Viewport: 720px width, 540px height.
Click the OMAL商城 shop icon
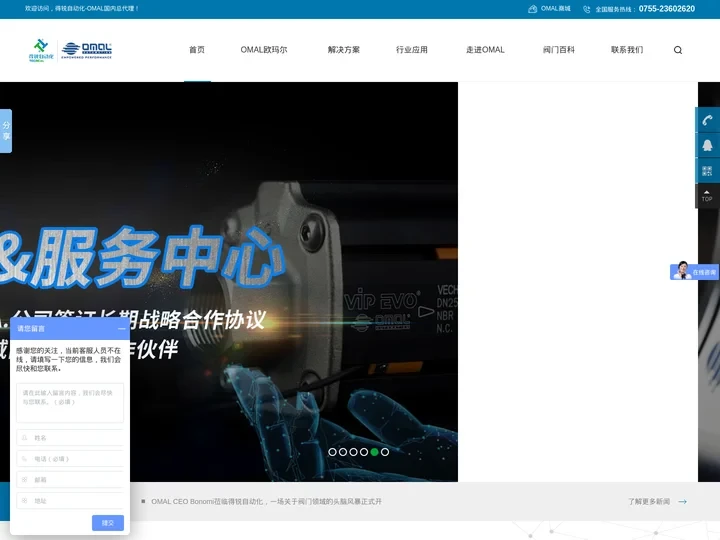tap(532, 9)
